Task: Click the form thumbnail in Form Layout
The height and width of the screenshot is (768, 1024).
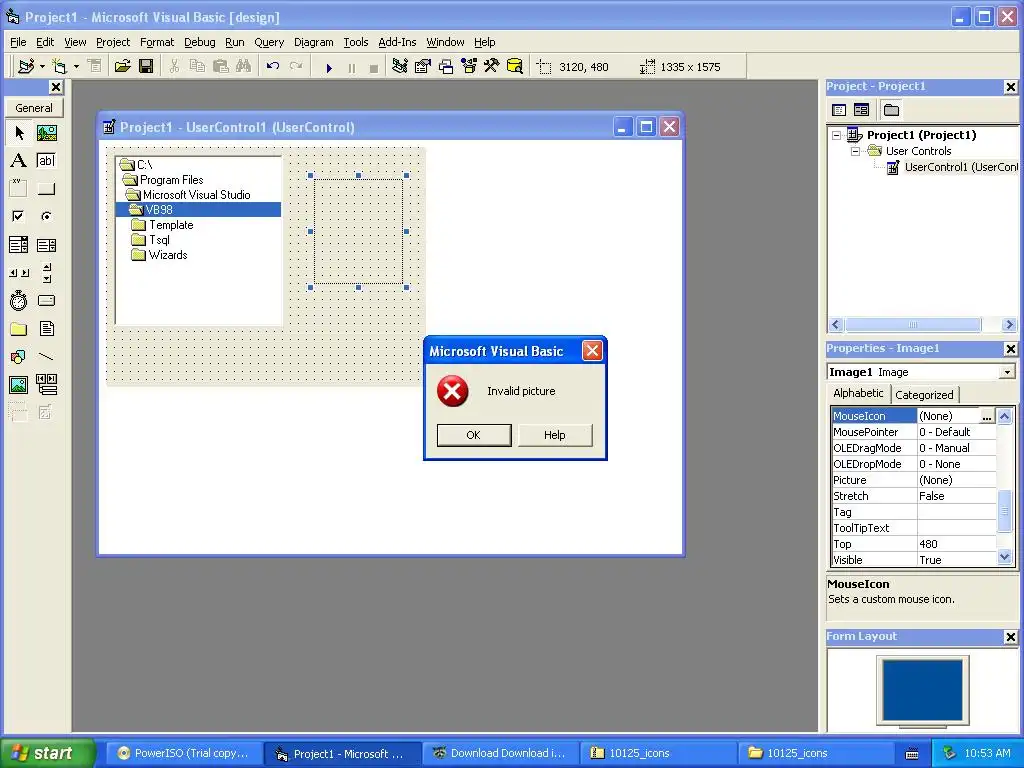Action: 922,690
